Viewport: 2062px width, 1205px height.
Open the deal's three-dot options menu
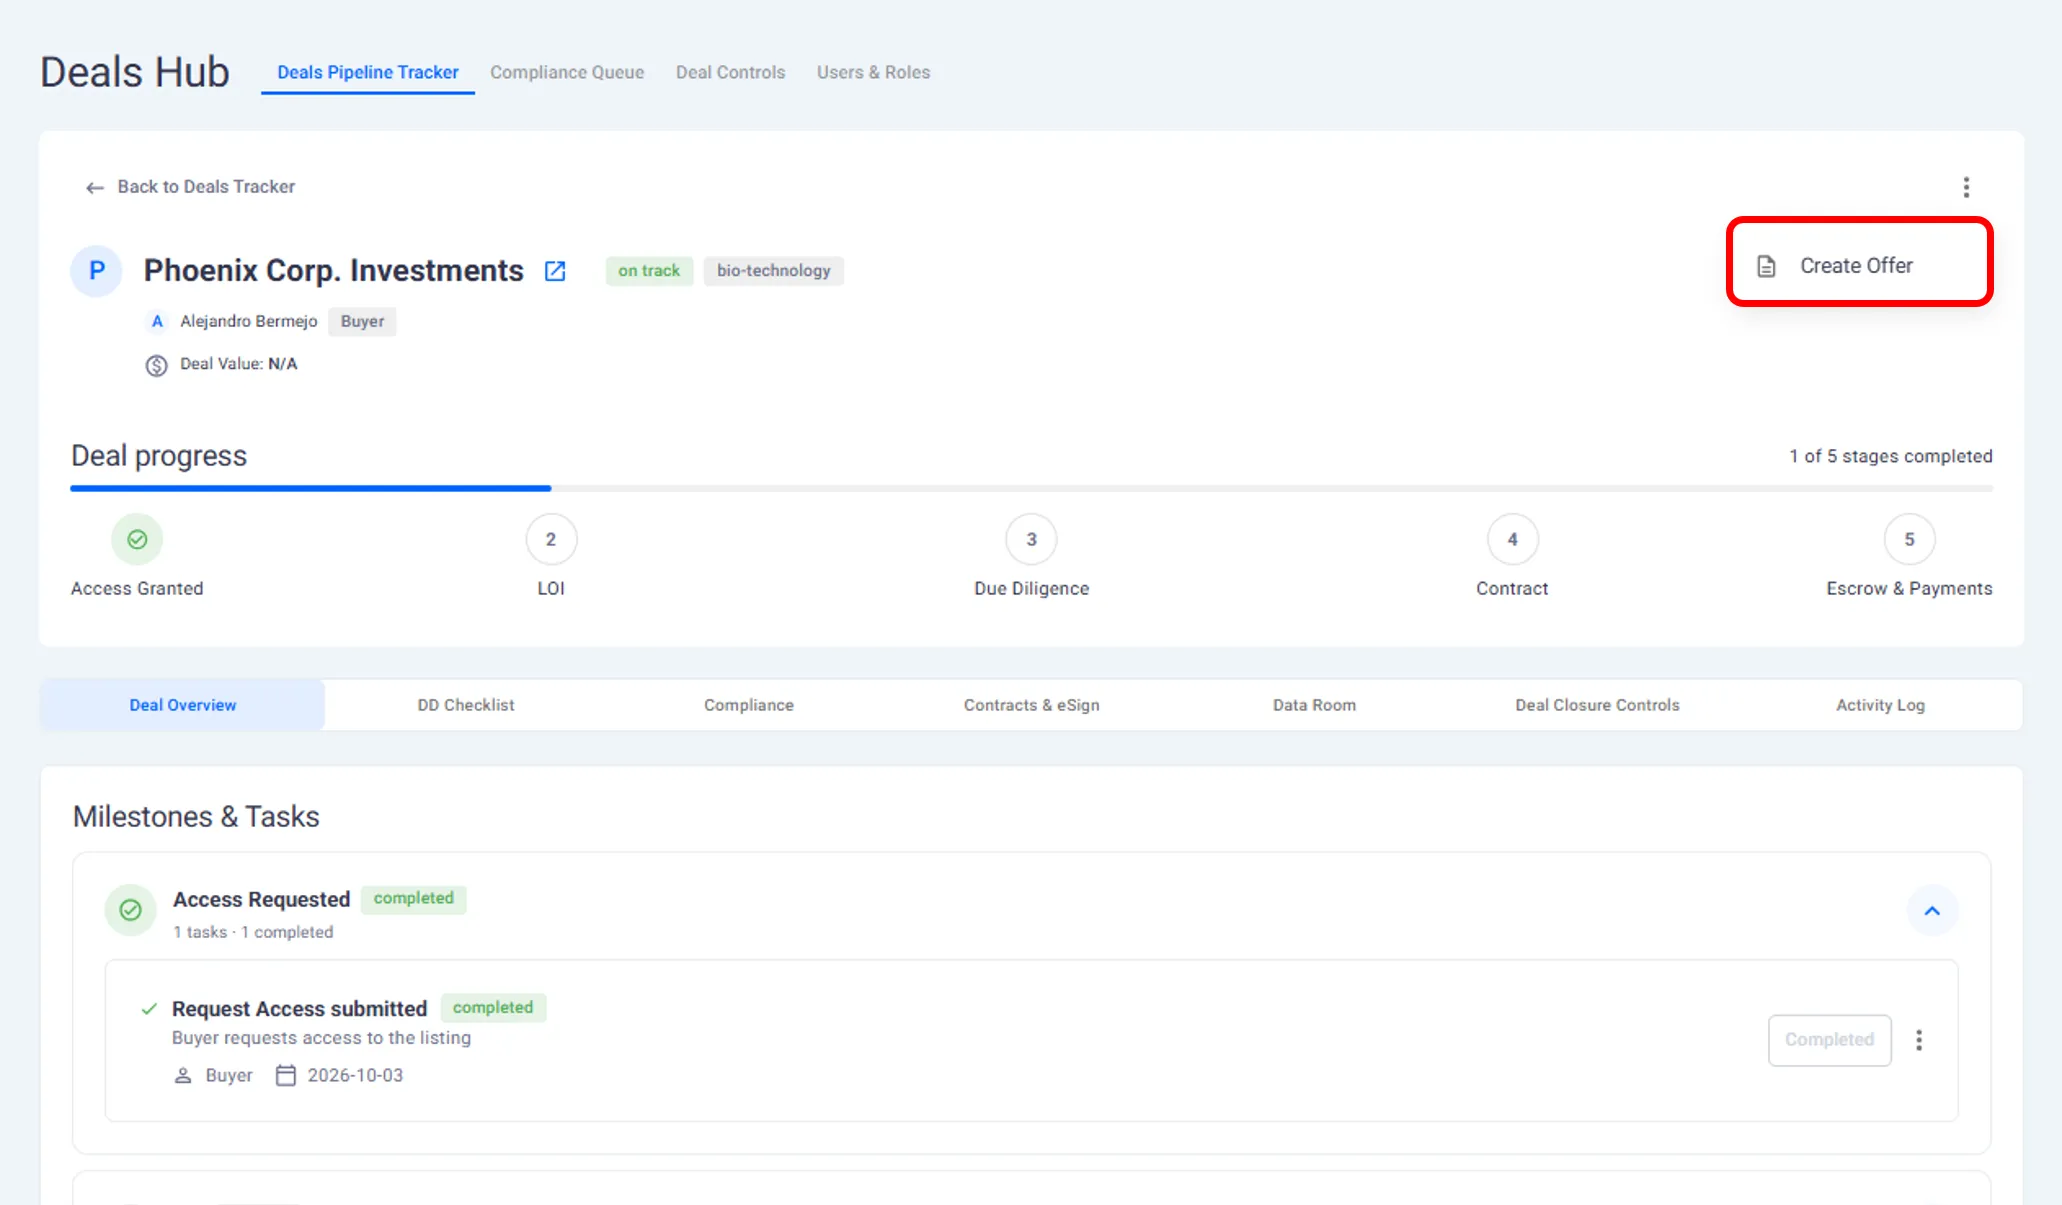(x=1966, y=187)
